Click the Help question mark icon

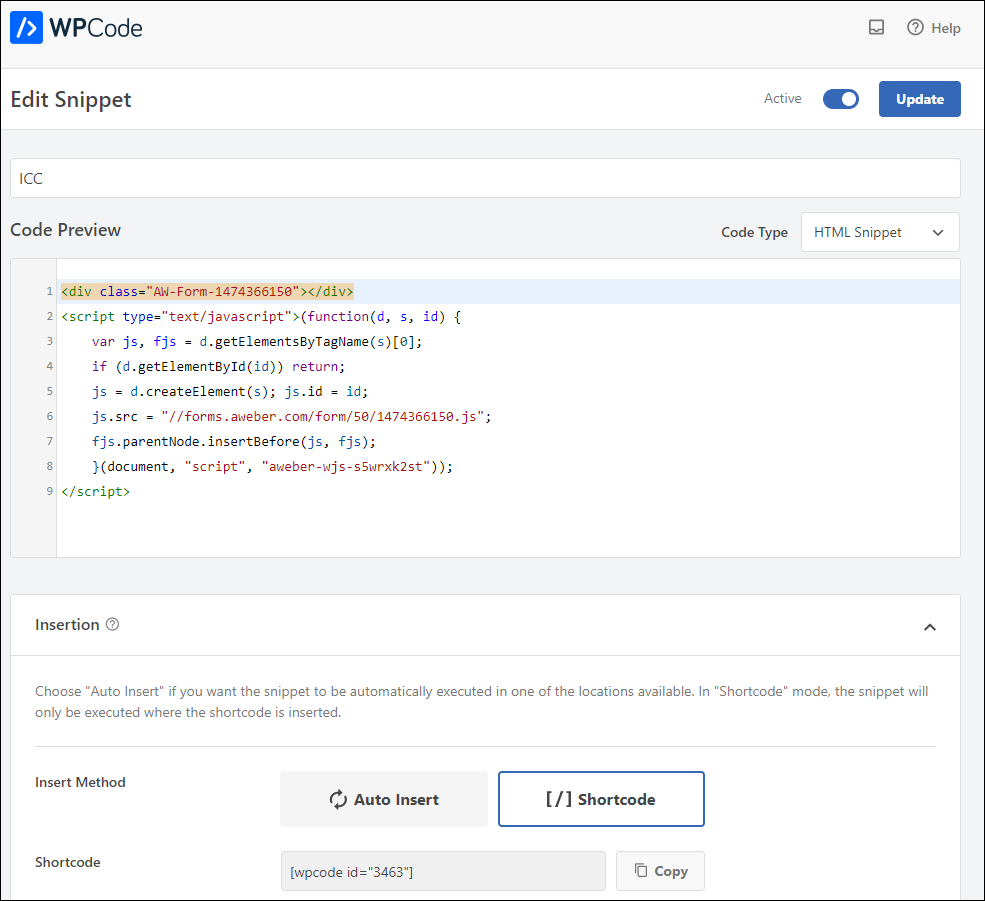click(916, 27)
